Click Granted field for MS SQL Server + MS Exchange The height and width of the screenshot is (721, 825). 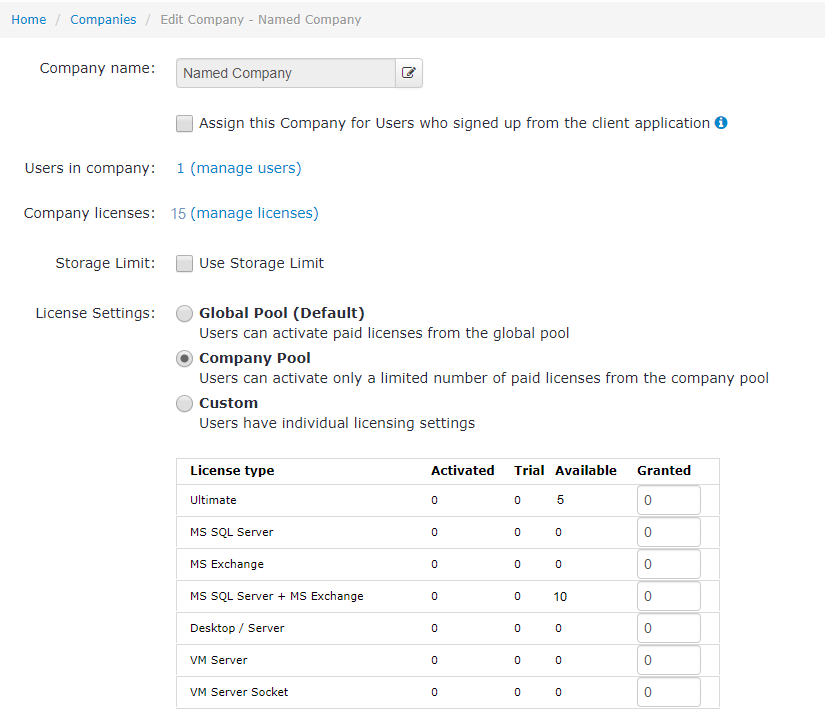(669, 596)
